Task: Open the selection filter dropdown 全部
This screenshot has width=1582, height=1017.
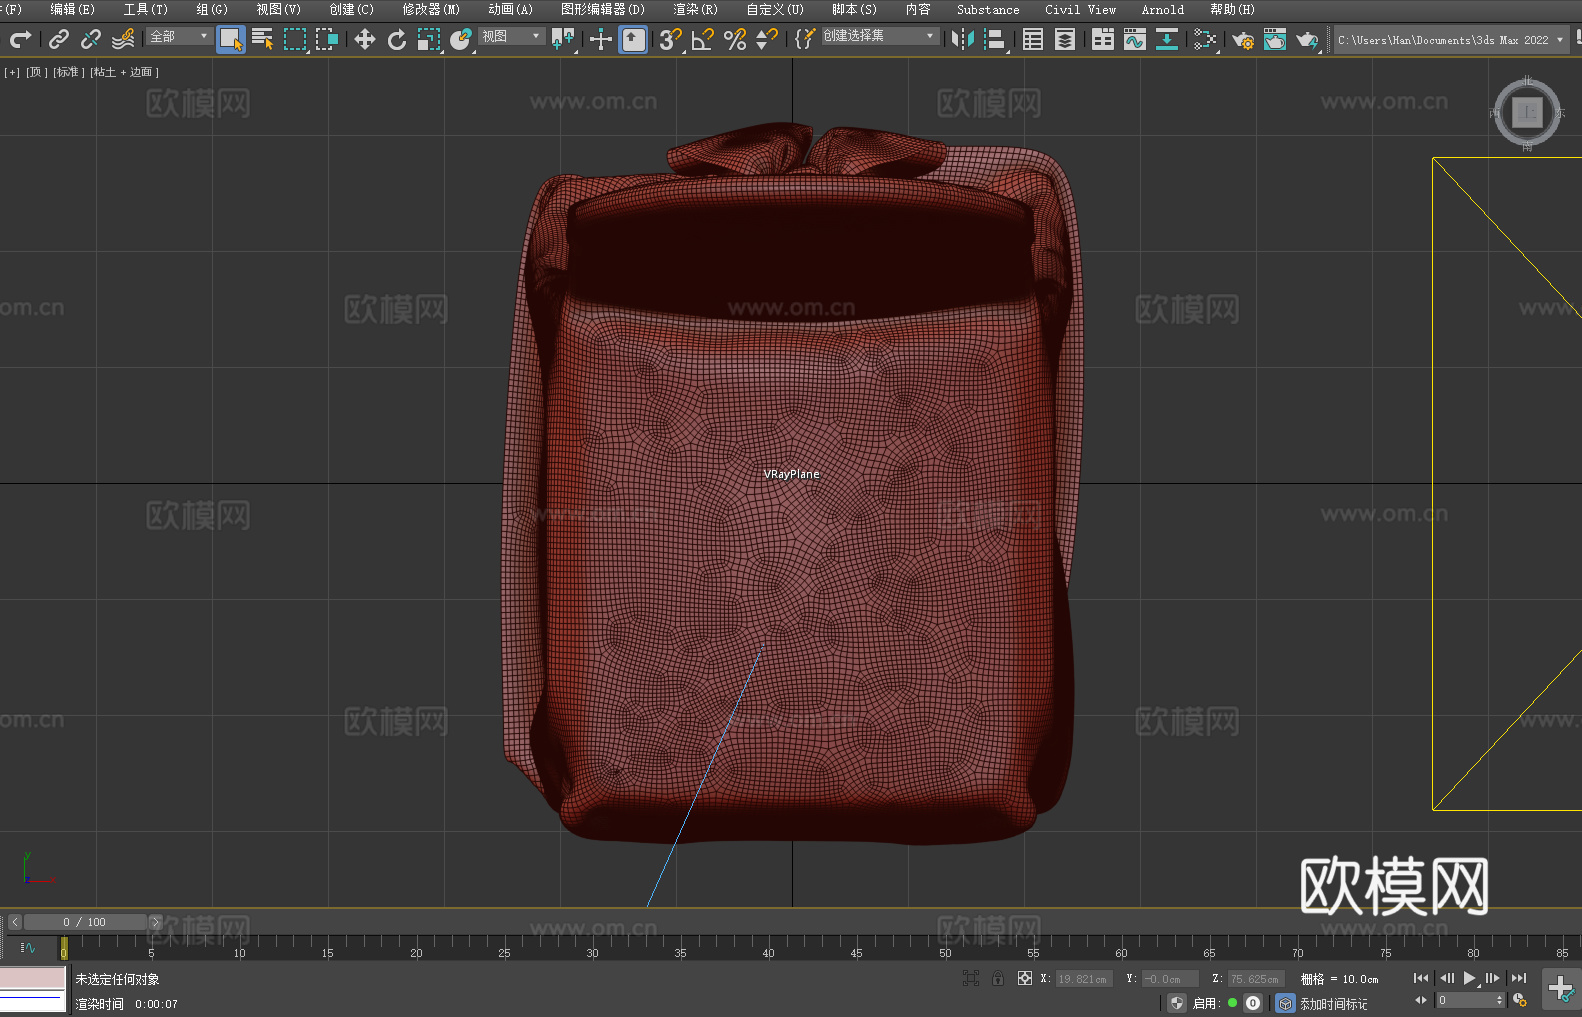Action: coord(179,36)
